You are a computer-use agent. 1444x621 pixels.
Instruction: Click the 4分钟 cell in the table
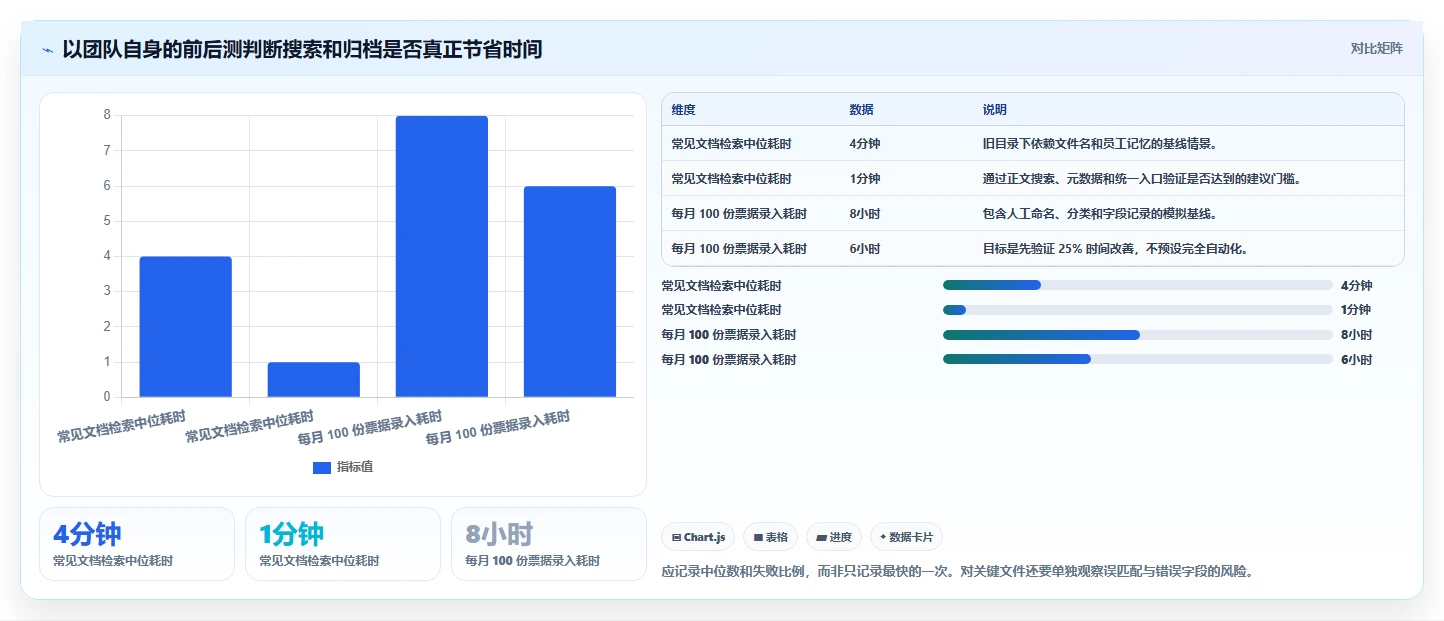click(865, 144)
